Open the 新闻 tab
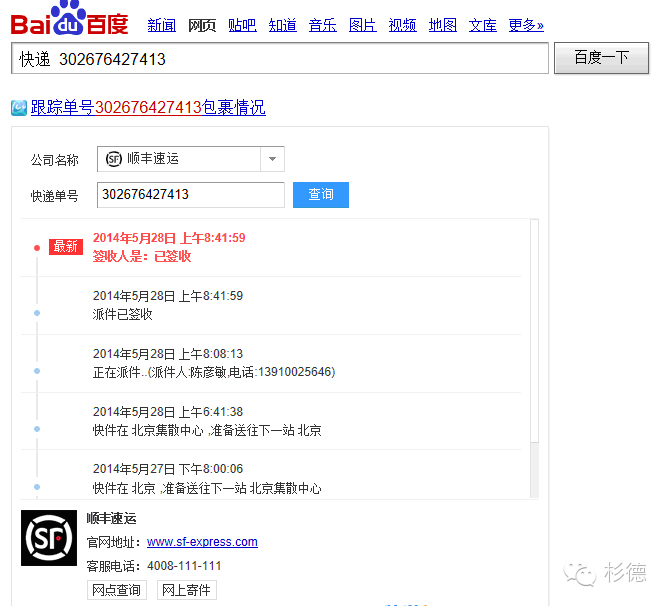Image resolution: width=667 pixels, height=606 pixels. [x=162, y=25]
